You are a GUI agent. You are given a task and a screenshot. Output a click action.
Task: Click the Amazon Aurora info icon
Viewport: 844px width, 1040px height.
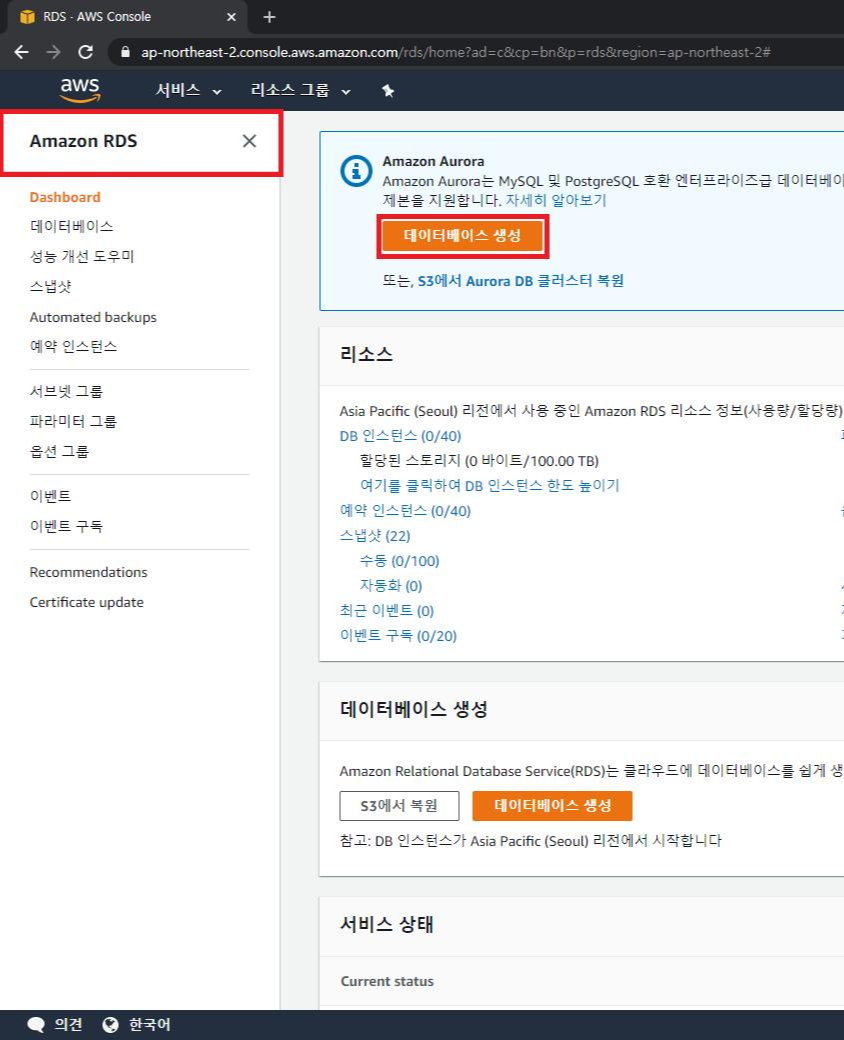(x=356, y=171)
